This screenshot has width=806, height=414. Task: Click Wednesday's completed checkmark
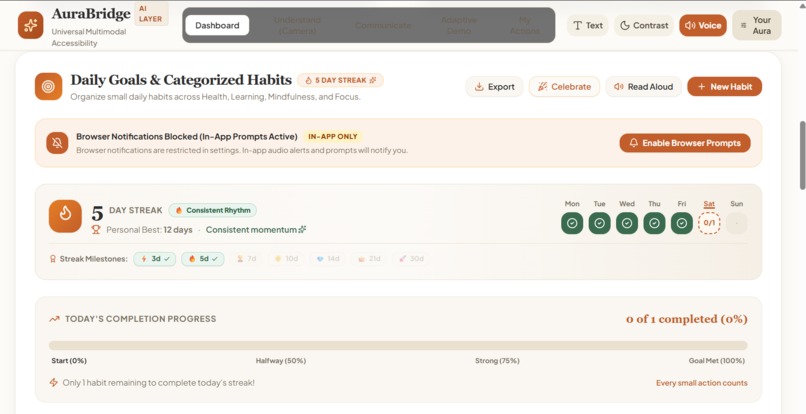click(x=627, y=223)
